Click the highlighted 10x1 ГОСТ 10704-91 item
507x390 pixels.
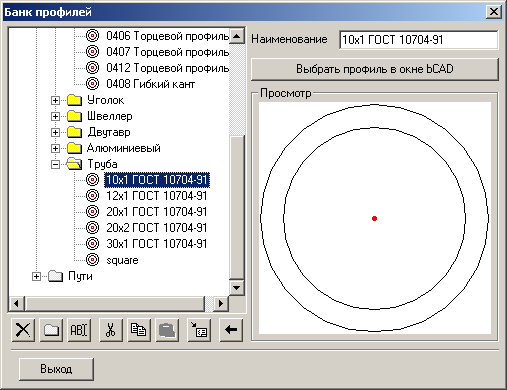(x=157, y=180)
